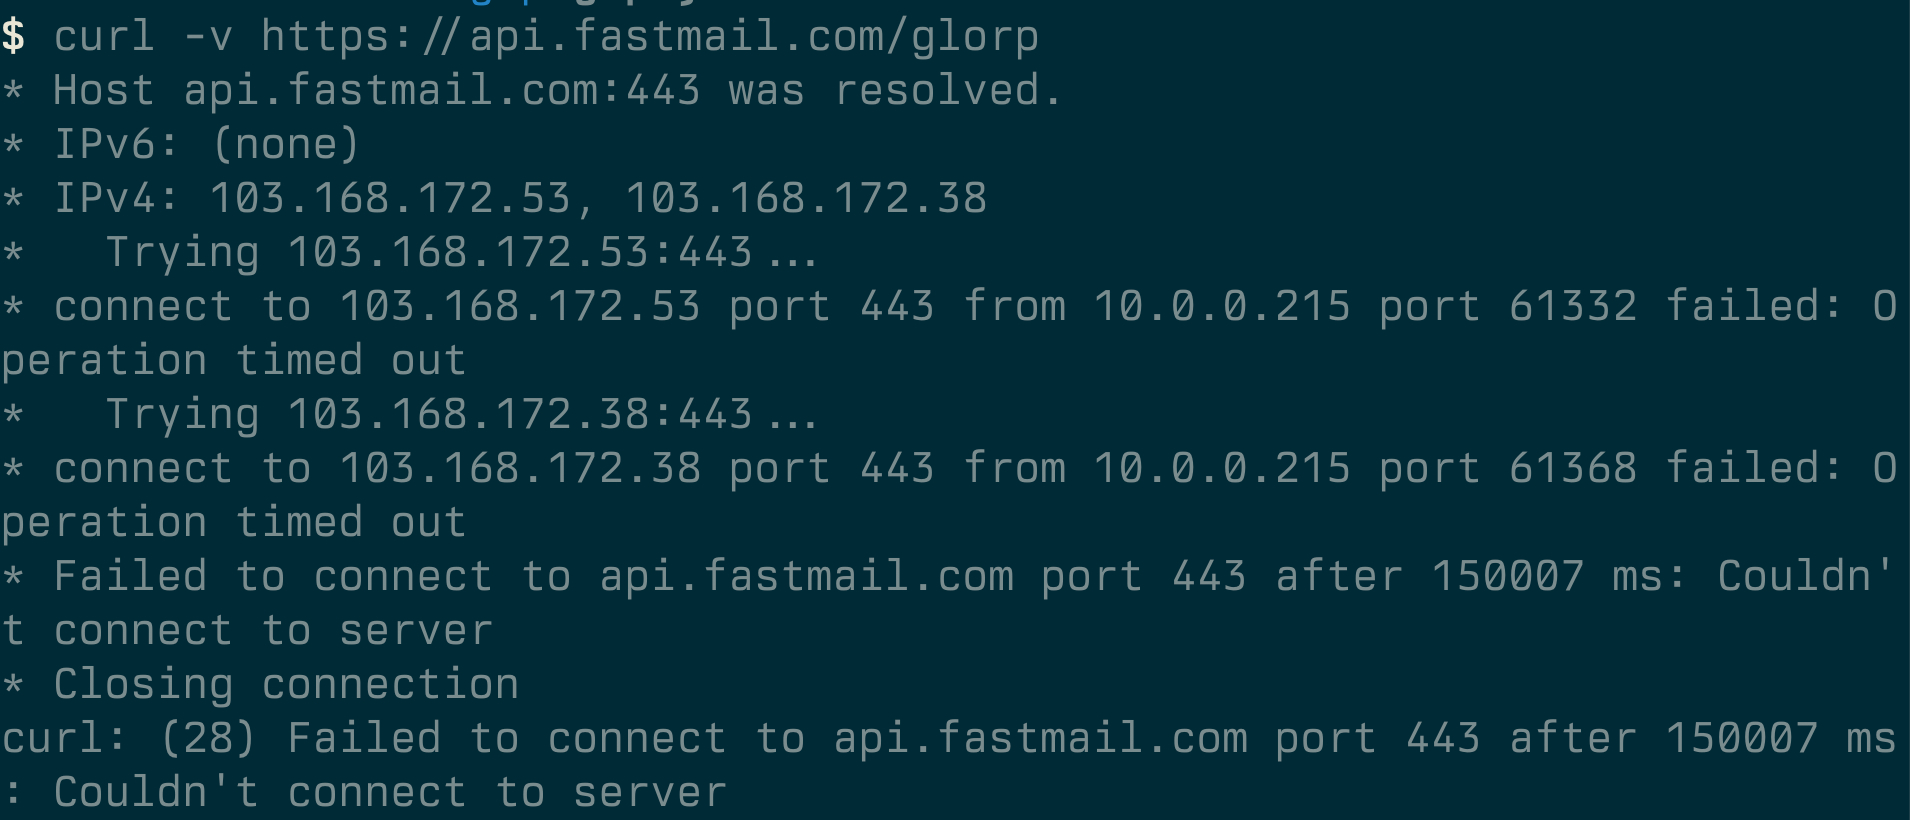Click 103.168.172.38 on the IPv4 line
Screen dimensions: 1910x820
coord(806,199)
